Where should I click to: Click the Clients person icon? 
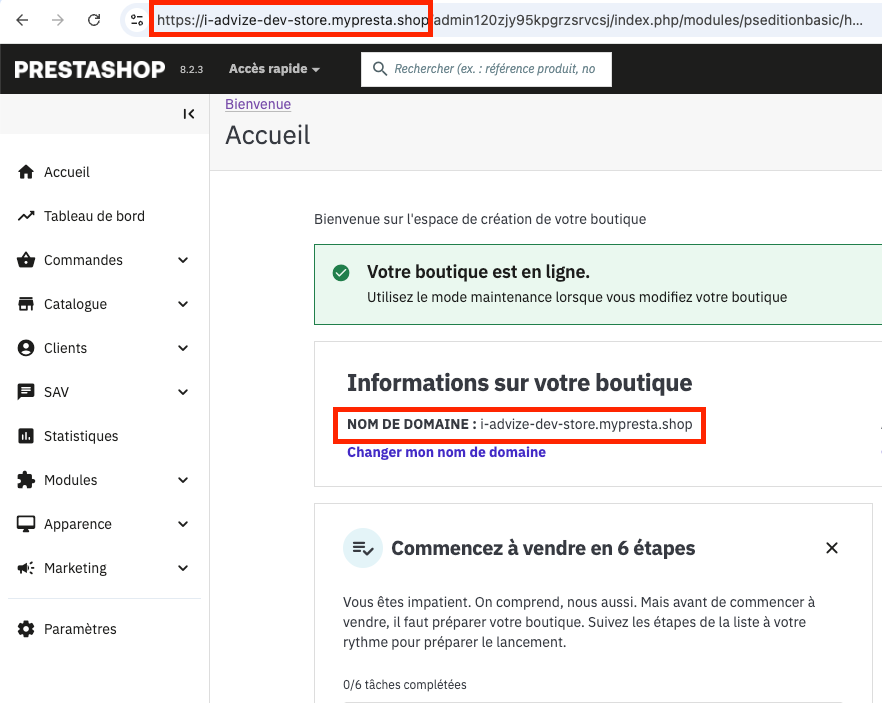click(x=26, y=348)
